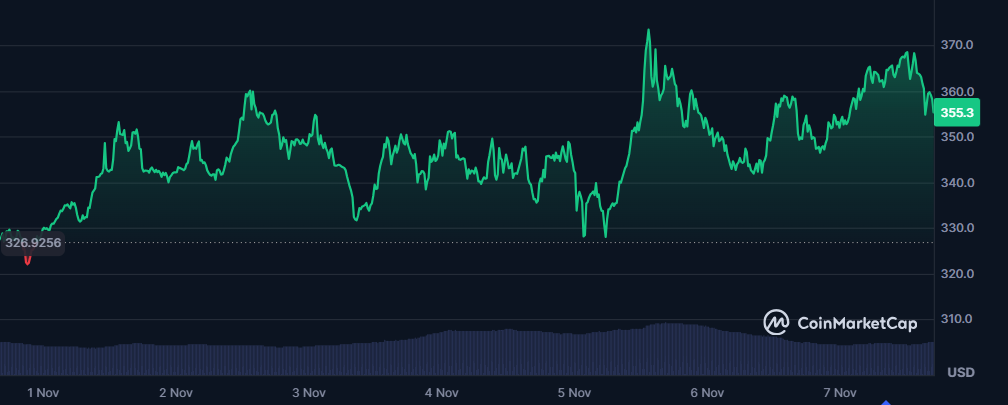Select the 2 Nov date label
Viewport: 1008px width, 405px height.
(176, 392)
